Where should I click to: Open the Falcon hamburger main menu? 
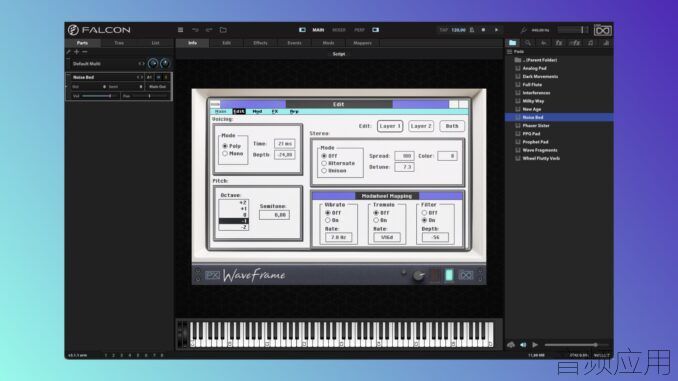coord(180,30)
